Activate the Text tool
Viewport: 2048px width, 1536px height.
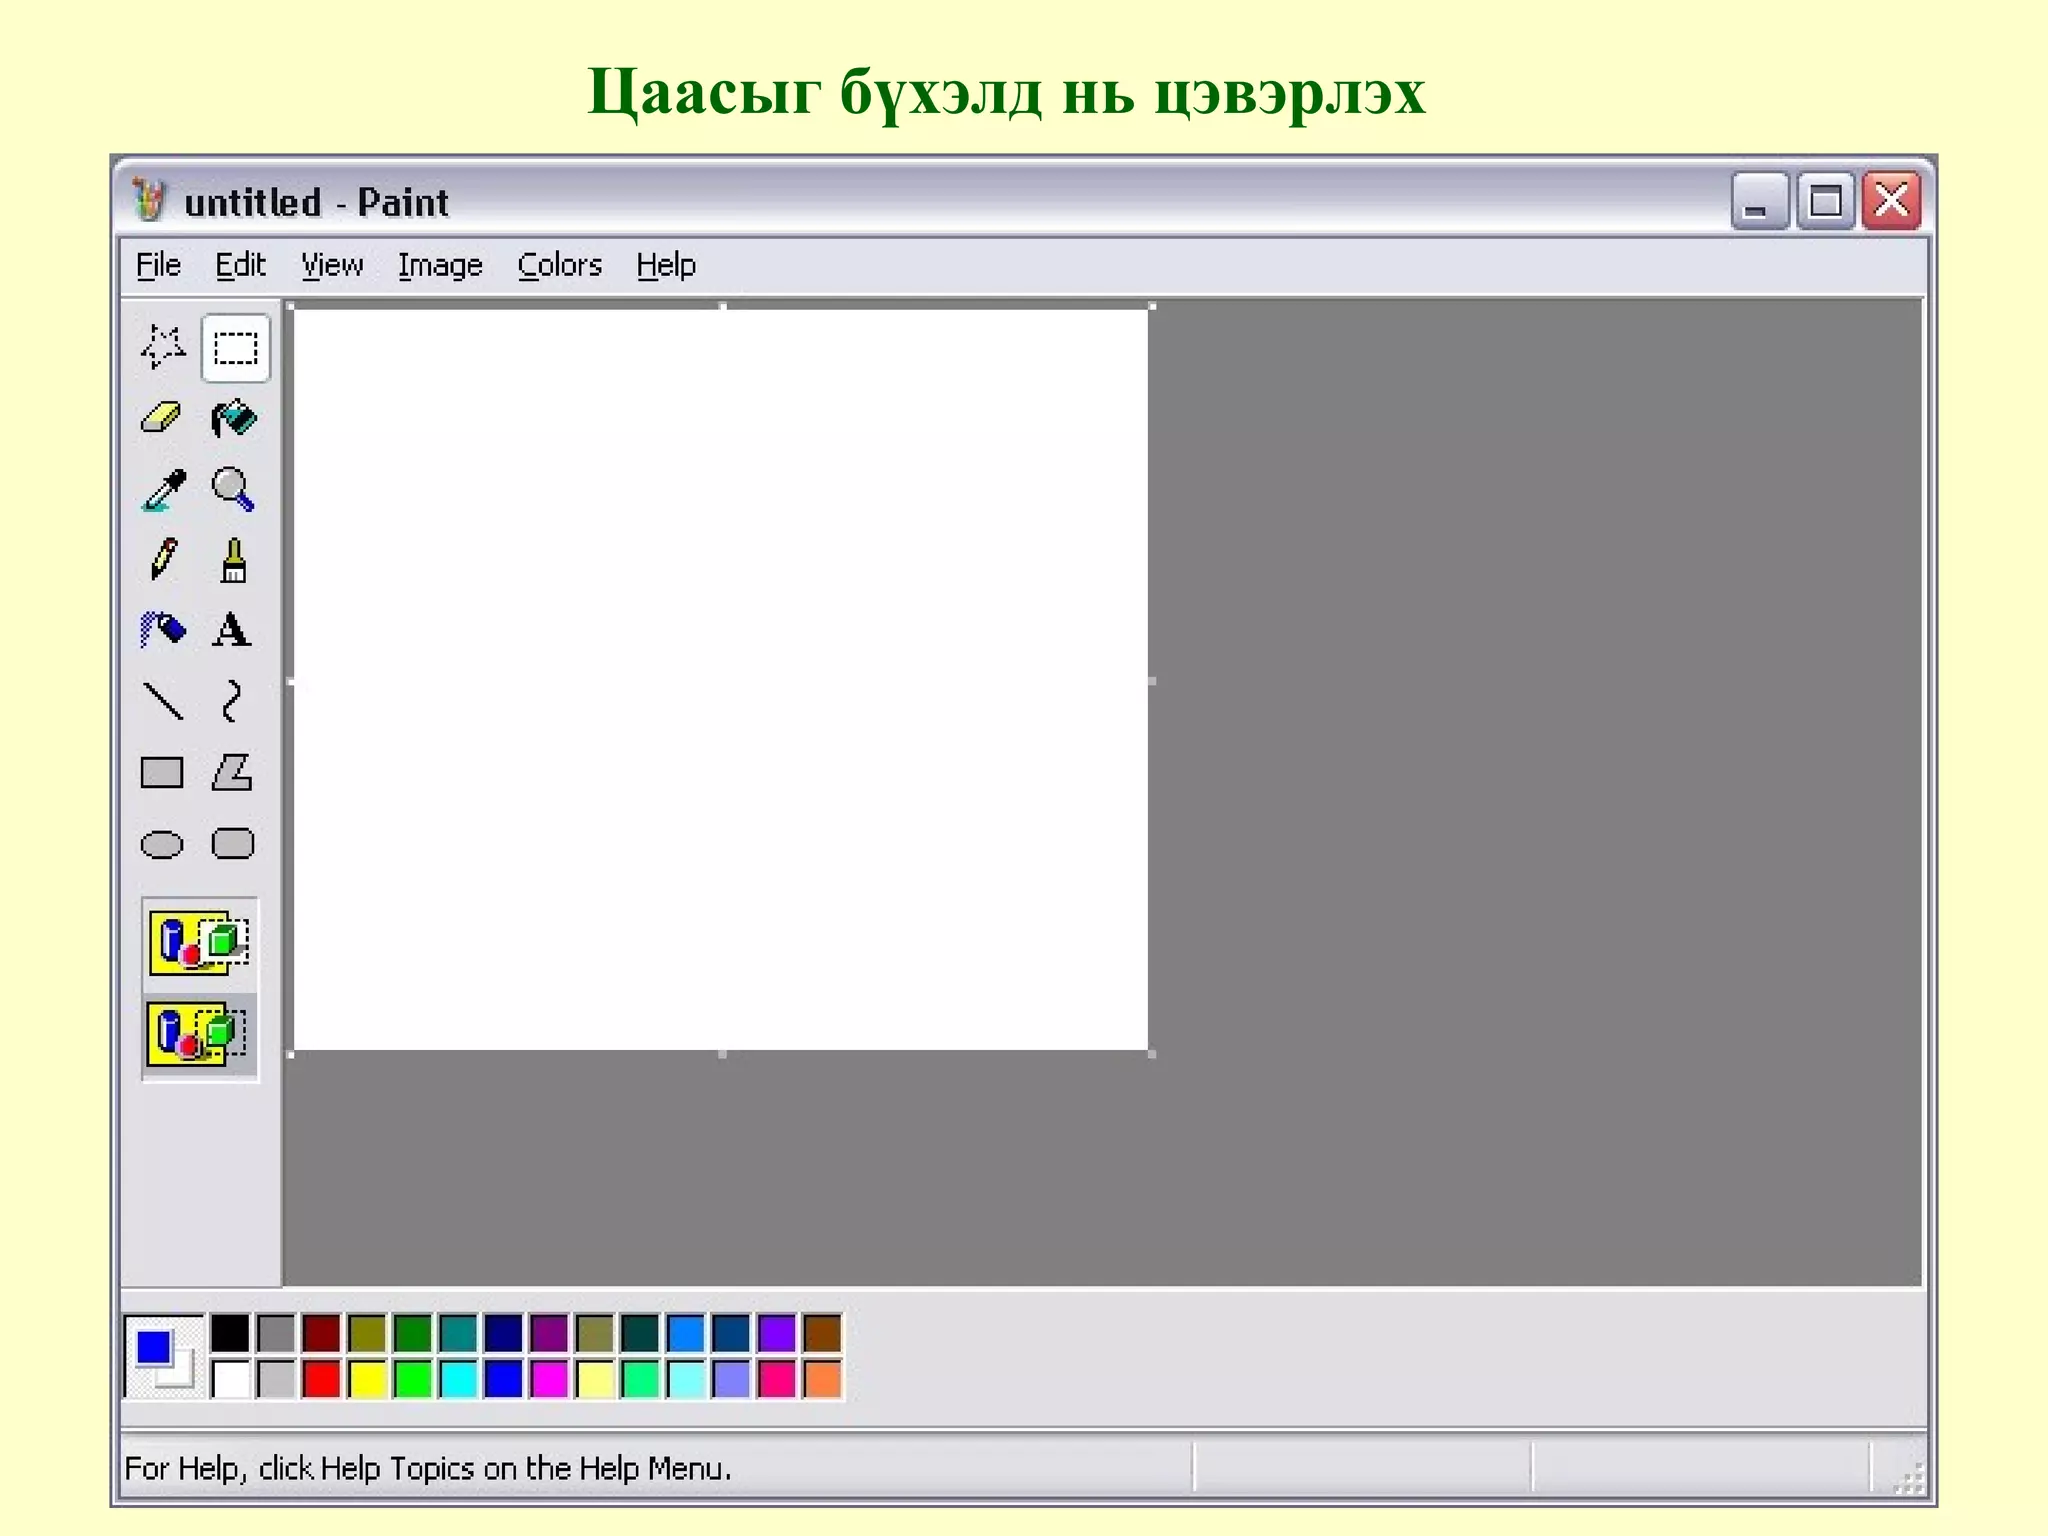click(x=234, y=630)
